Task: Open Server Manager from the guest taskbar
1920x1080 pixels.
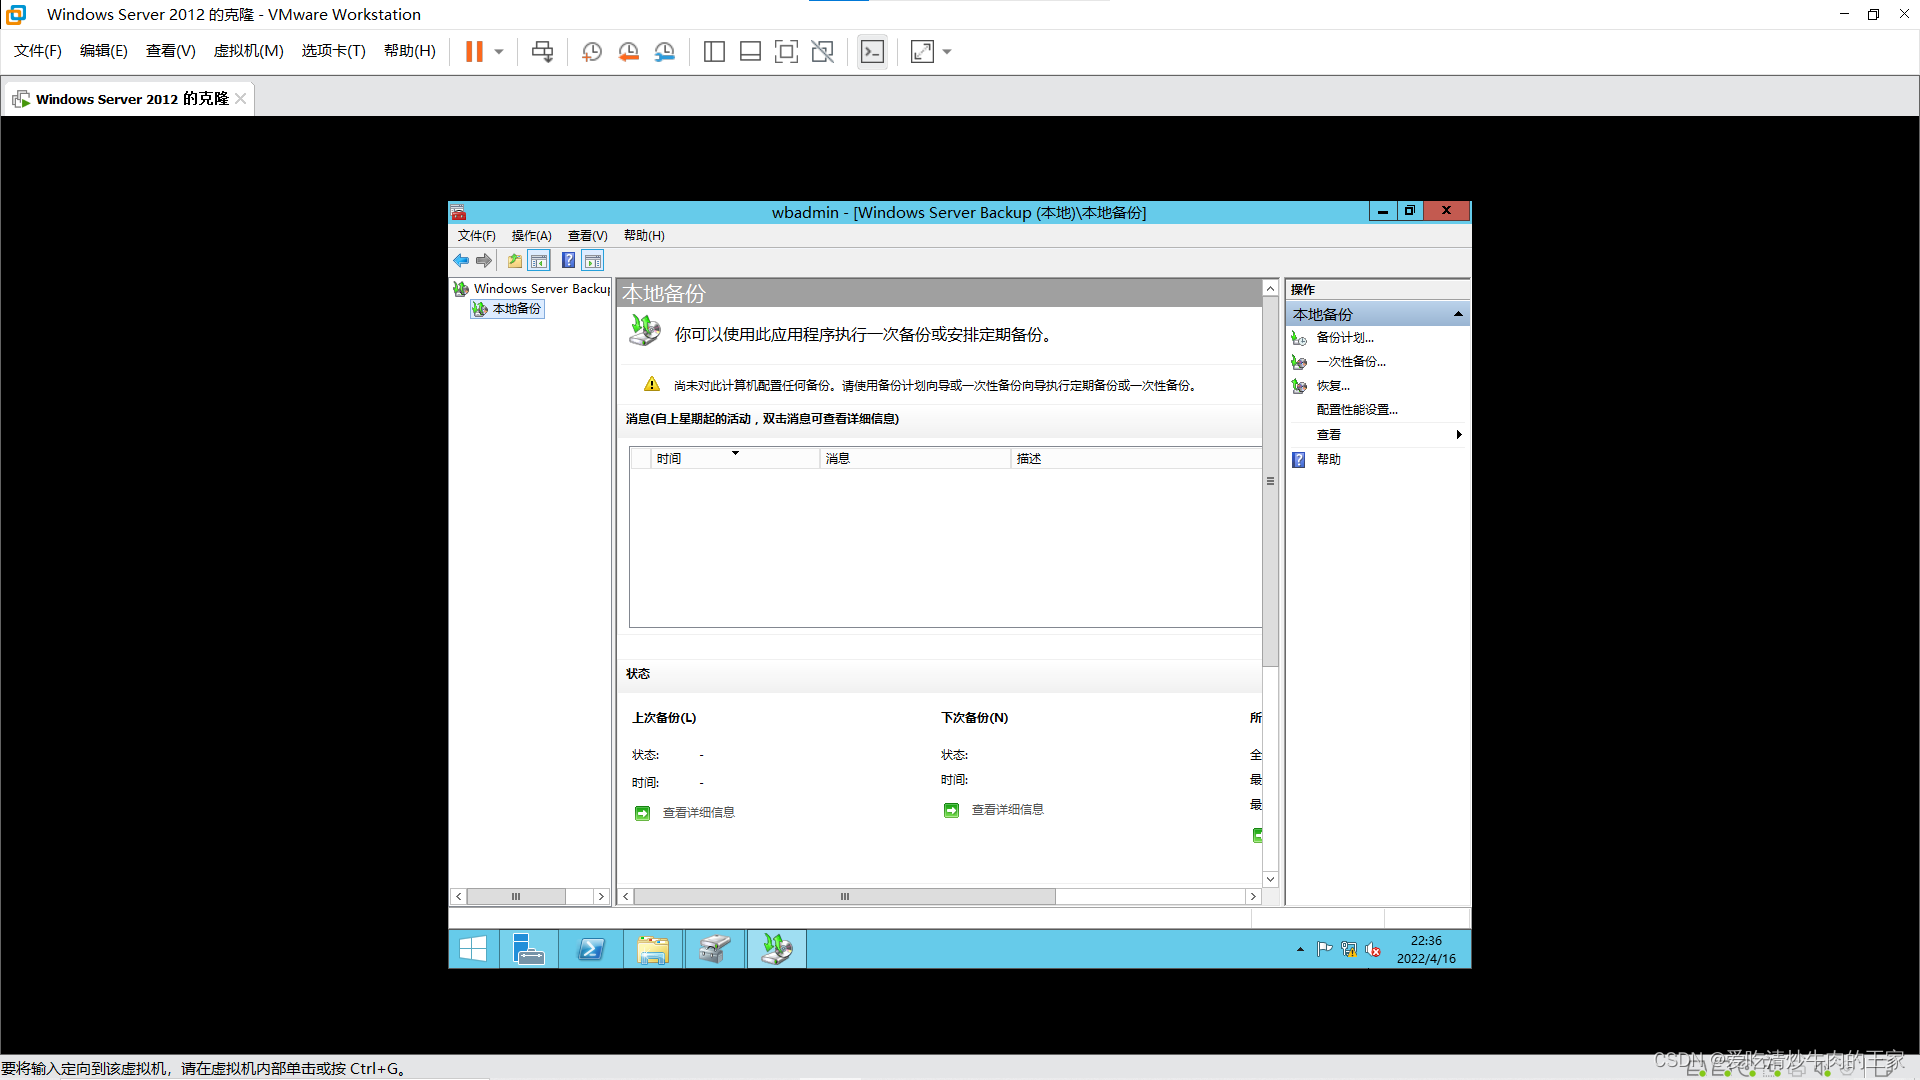Action: (528, 949)
